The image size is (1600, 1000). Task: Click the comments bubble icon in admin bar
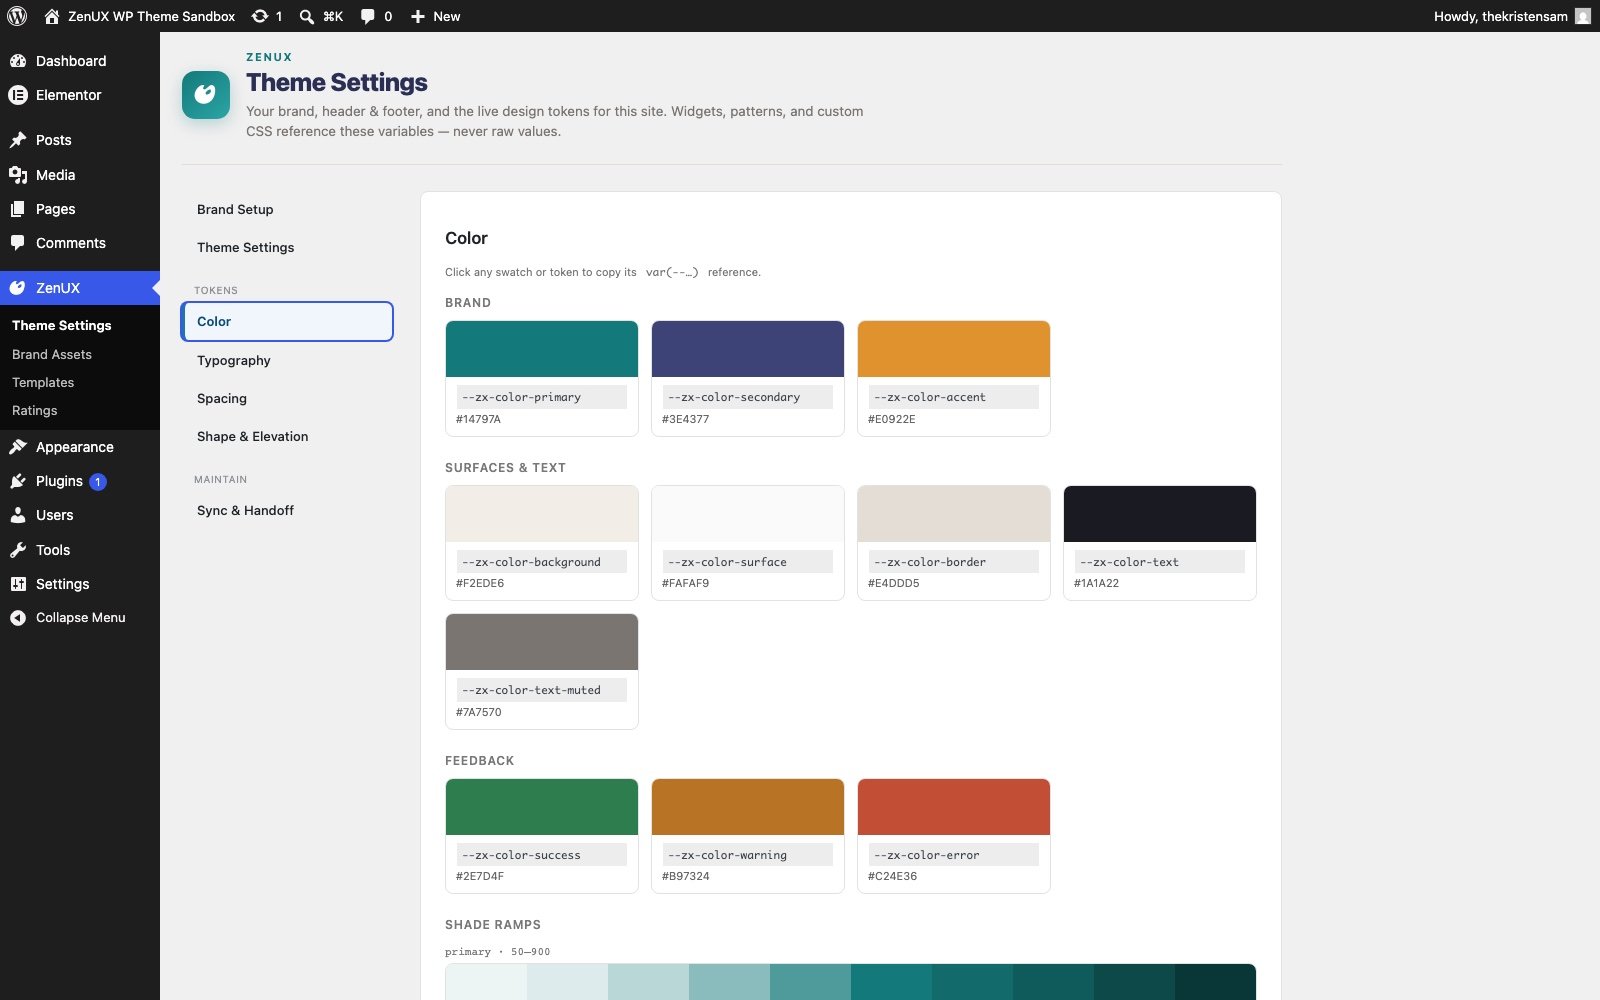(368, 16)
